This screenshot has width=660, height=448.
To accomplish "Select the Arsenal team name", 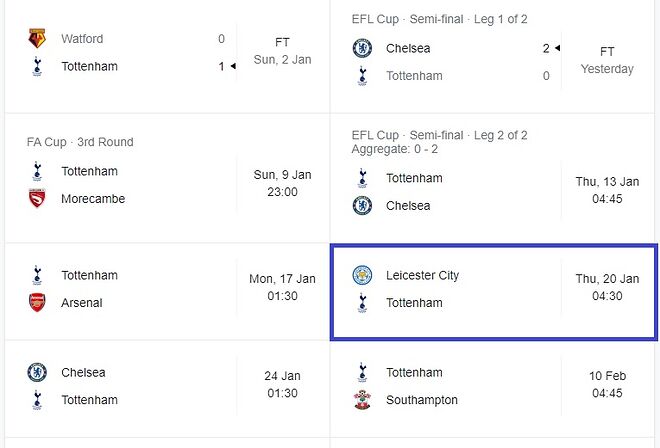I will pyautogui.click(x=82, y=302).
